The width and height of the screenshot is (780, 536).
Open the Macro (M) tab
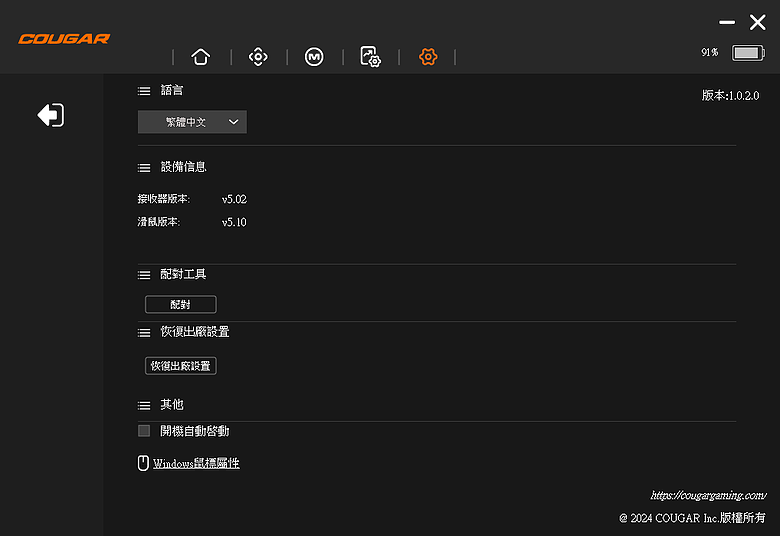tap(314, 57)
